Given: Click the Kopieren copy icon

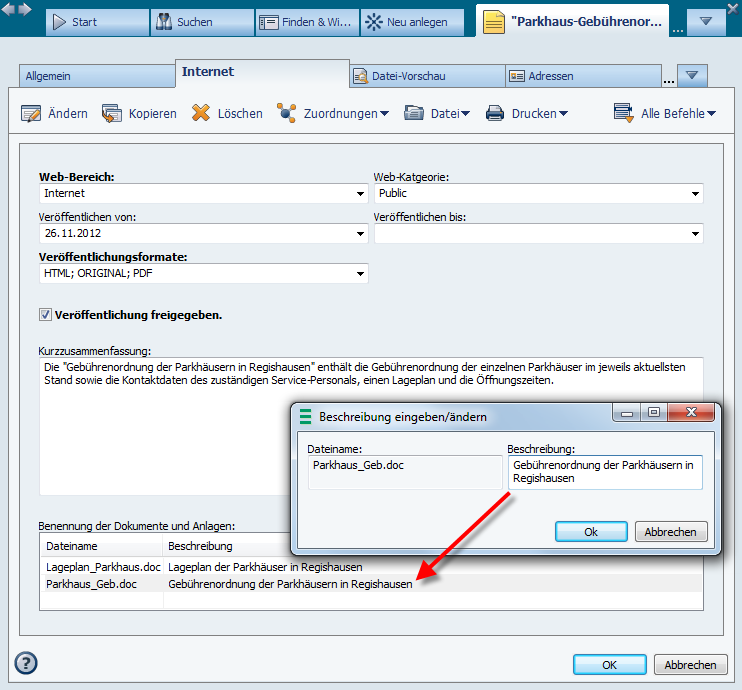Looking at the screenshot, I should 112,114.
